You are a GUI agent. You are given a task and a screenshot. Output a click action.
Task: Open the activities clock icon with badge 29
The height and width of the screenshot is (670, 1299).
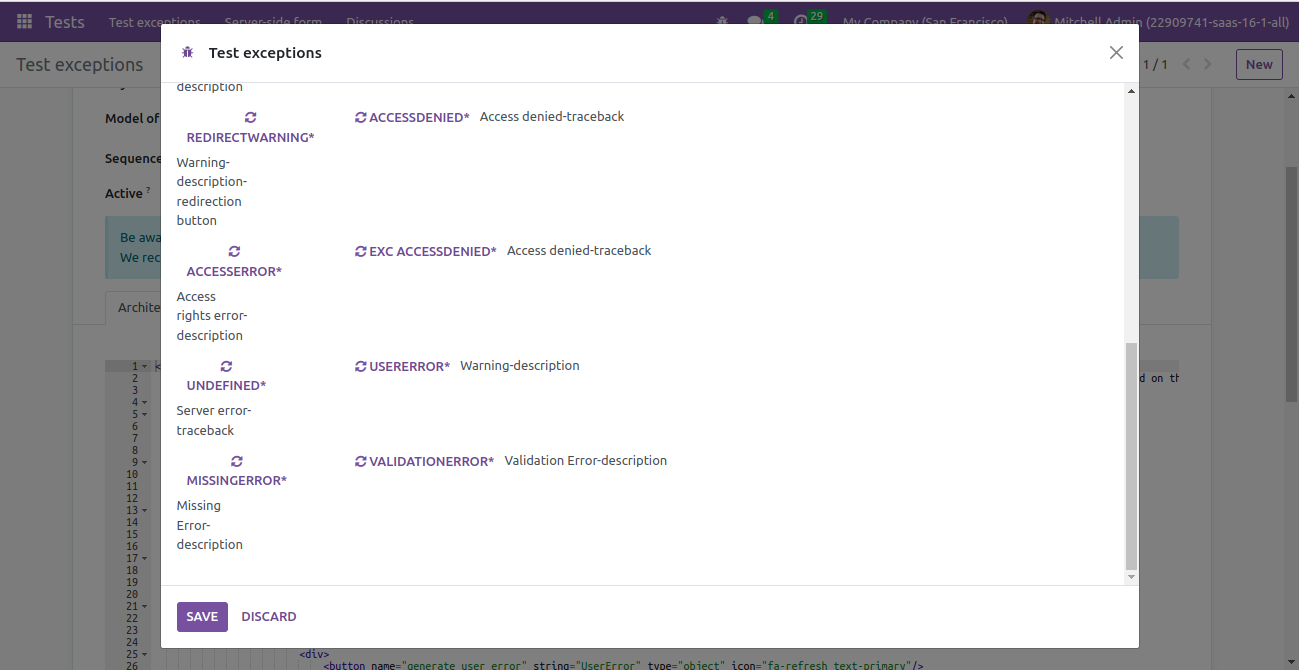pyautogui.click(x=808, y=21)
